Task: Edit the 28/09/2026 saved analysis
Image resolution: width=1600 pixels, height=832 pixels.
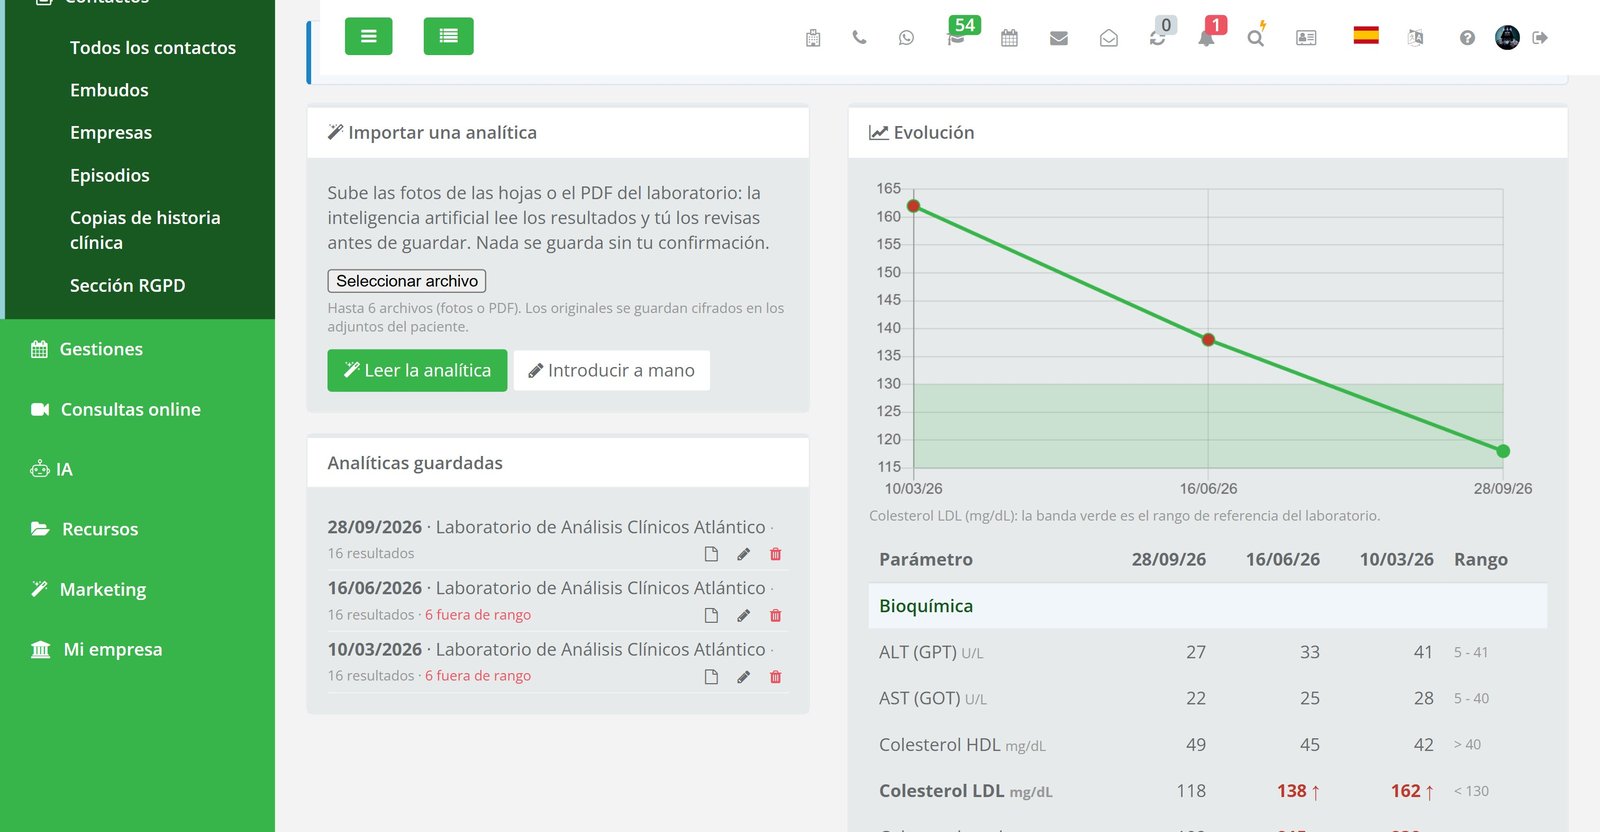Action: coord(743,554)
